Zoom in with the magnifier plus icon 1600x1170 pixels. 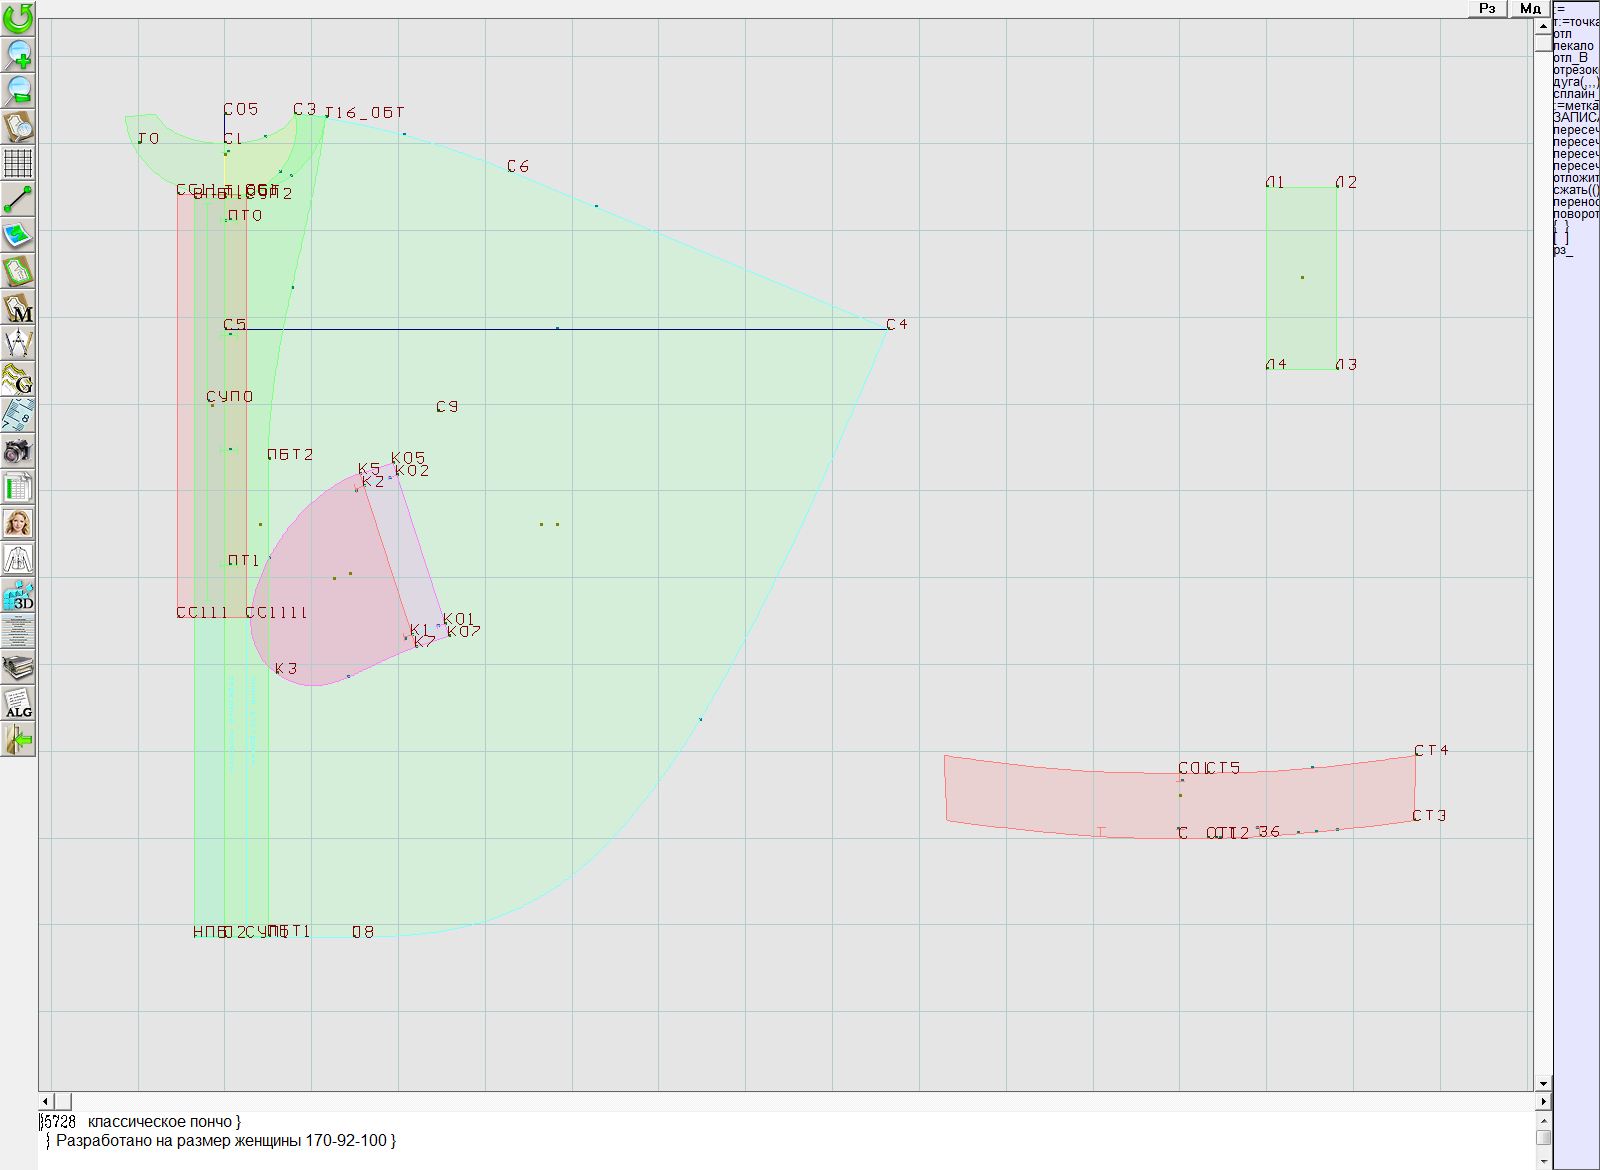coord(18,54)
